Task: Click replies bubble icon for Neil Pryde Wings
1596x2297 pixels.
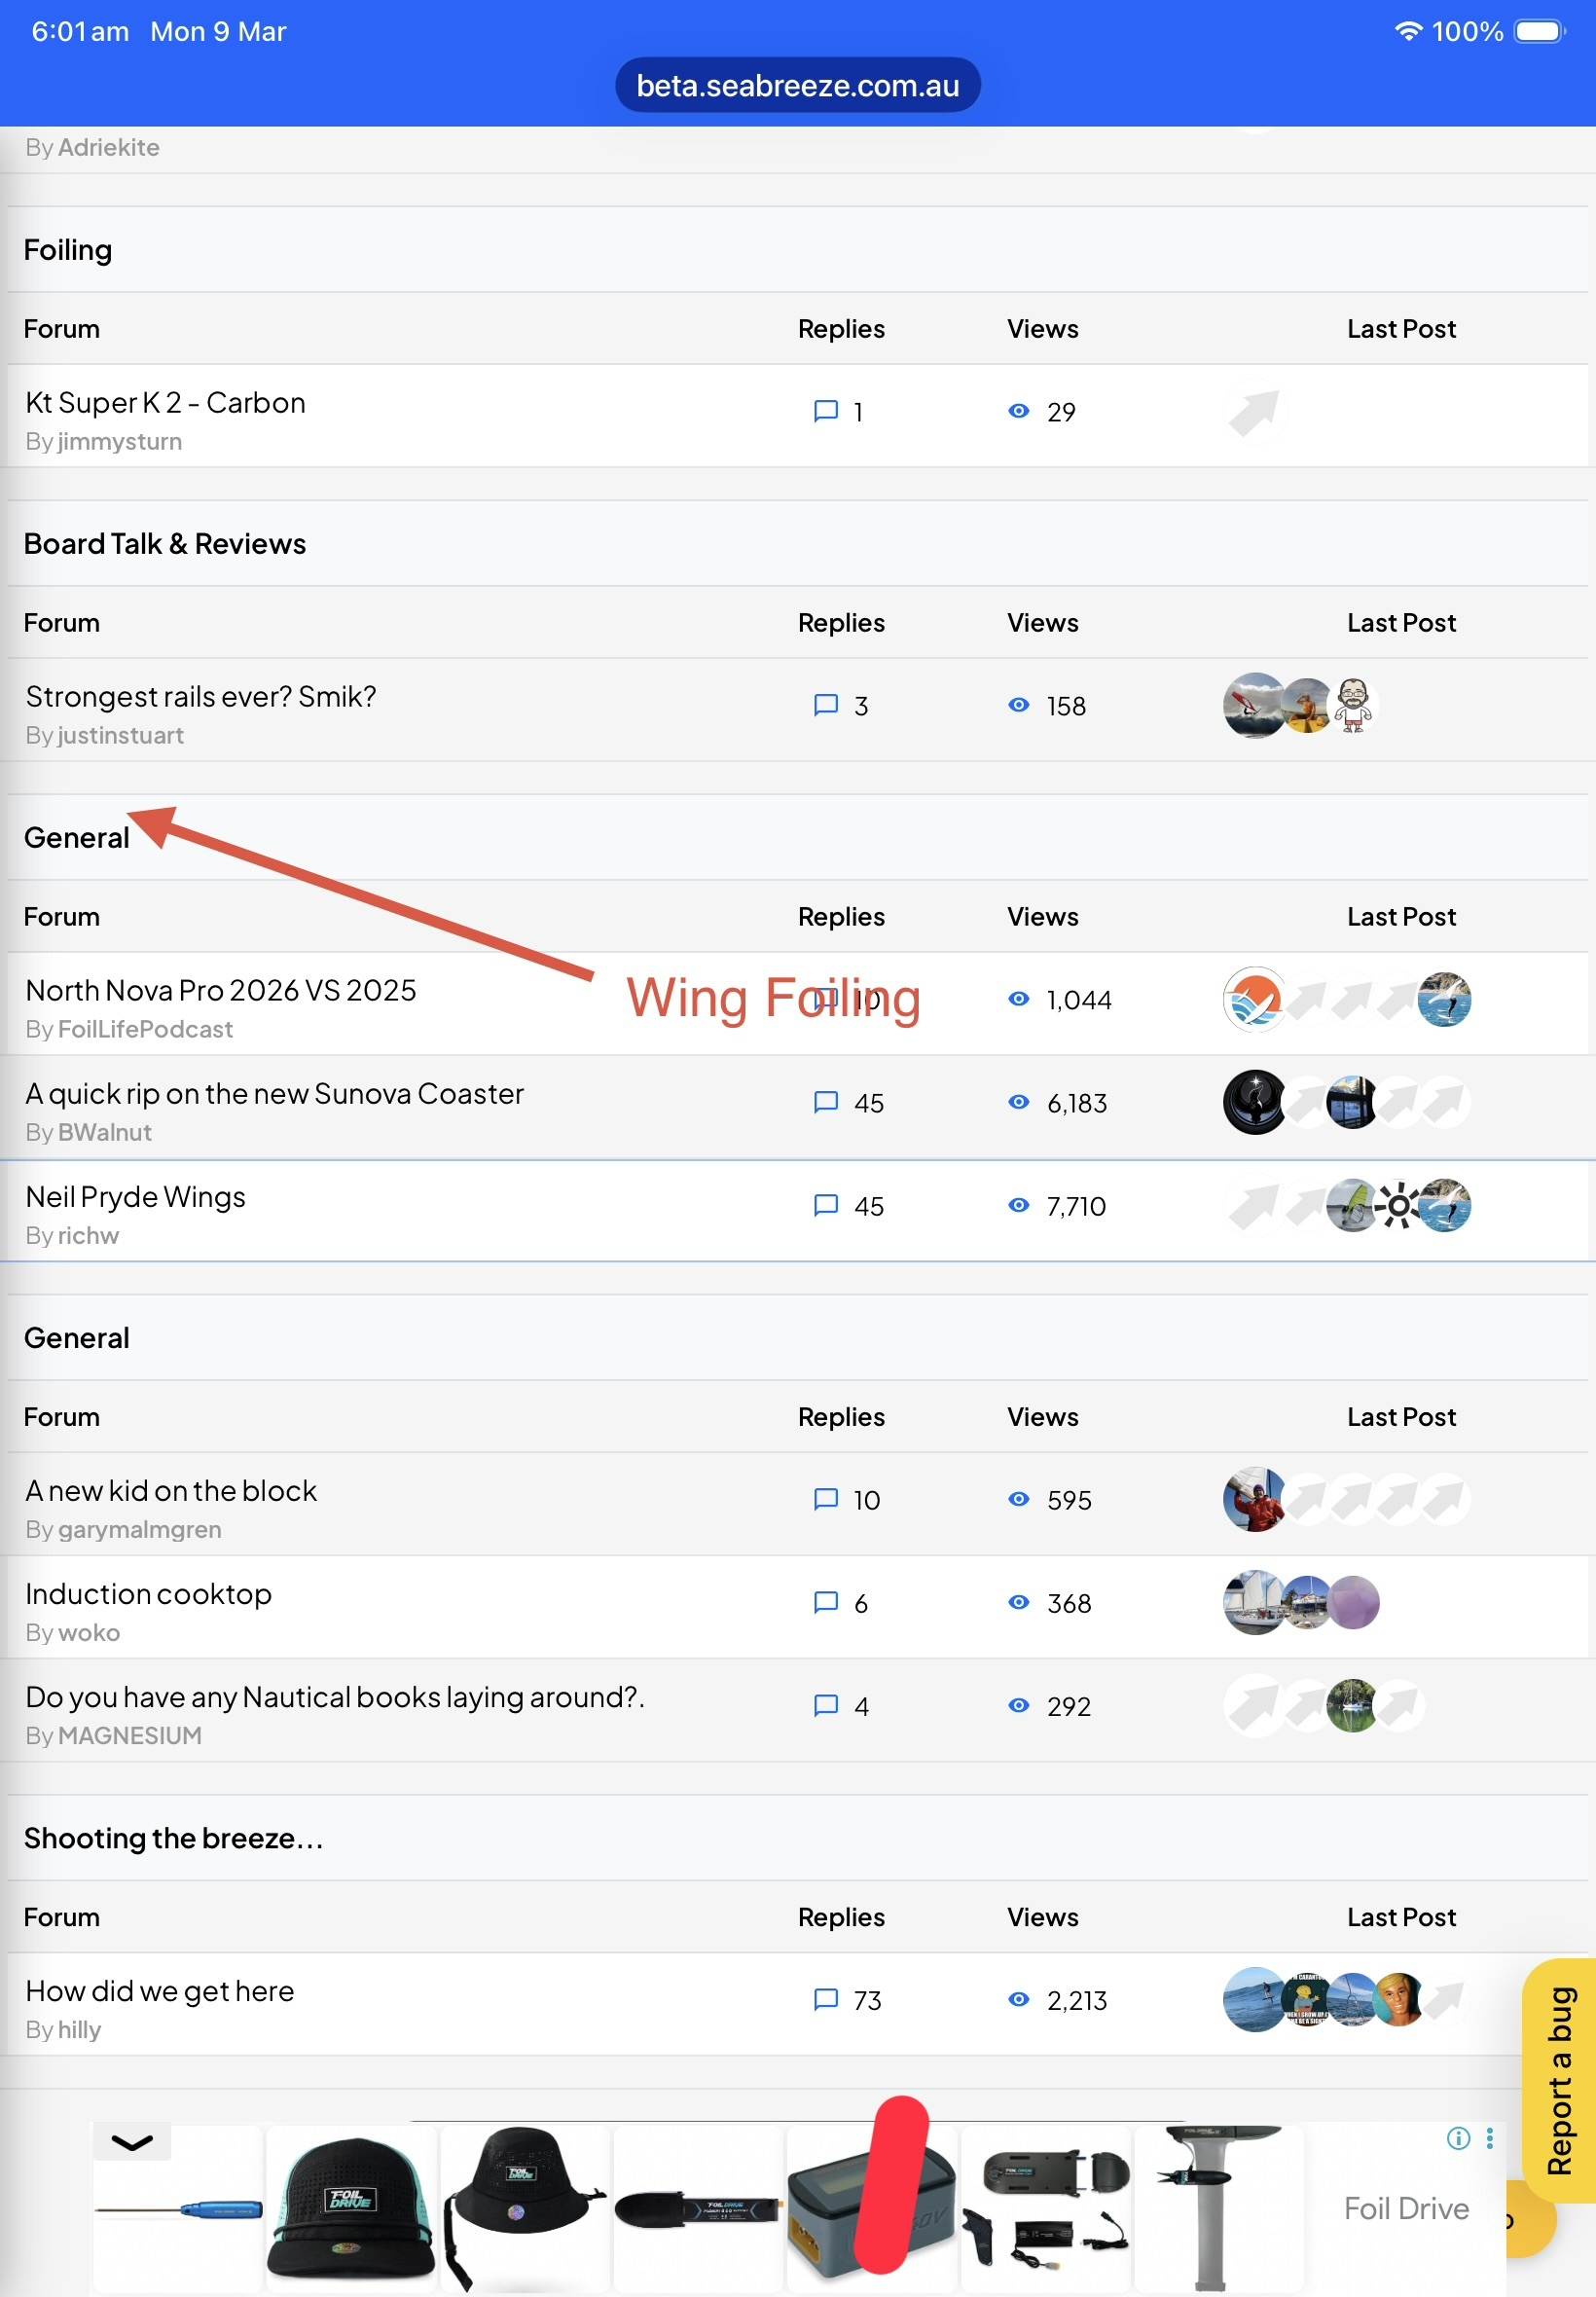Action: coord(825,1205)
